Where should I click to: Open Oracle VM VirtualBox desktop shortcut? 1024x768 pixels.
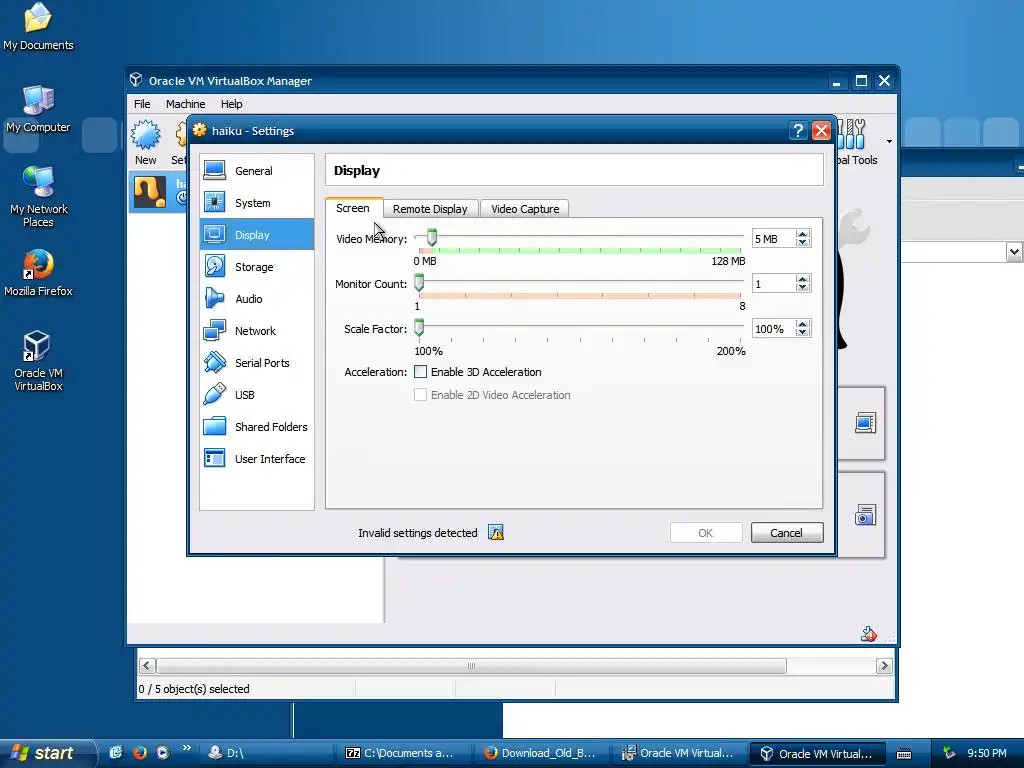tap(38, 361)
